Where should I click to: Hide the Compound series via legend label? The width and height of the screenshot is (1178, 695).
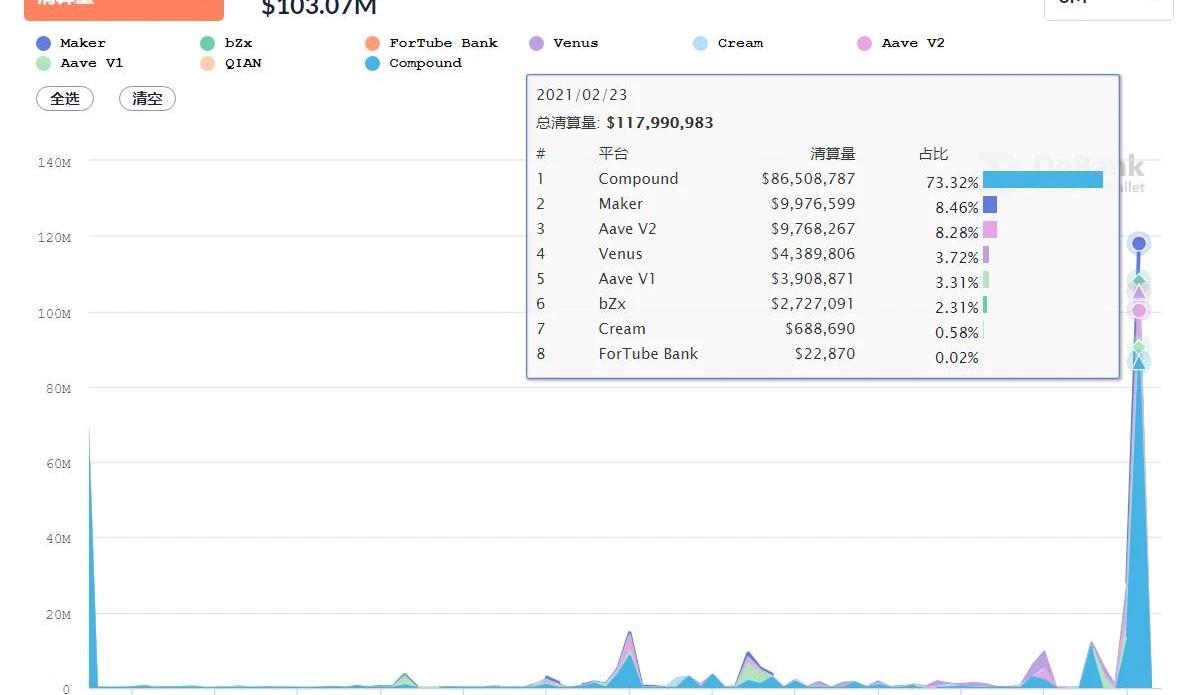pyautogui.click(x=425, y=63)
